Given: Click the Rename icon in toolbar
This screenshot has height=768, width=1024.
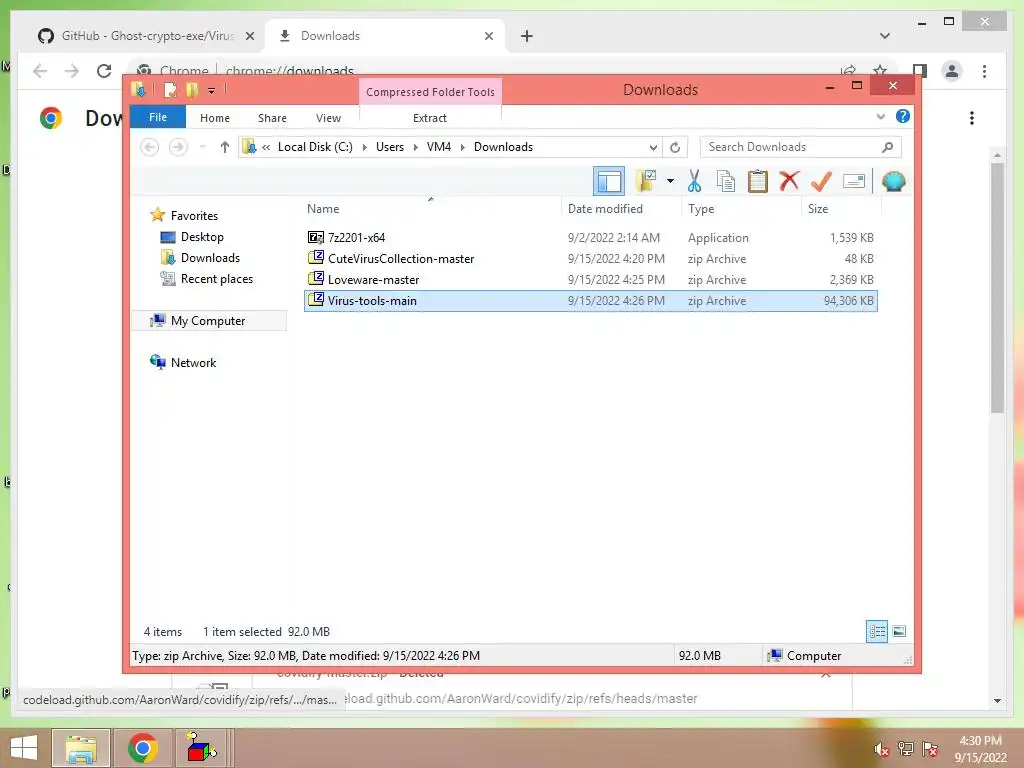Looking at the screenshot, I should (x=854, y=181).
